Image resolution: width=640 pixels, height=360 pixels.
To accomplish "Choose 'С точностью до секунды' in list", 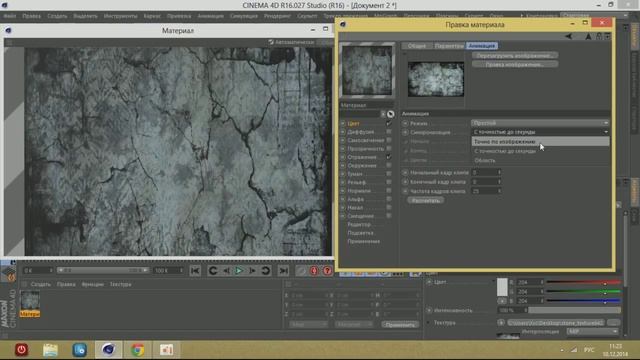I will 540,151.
